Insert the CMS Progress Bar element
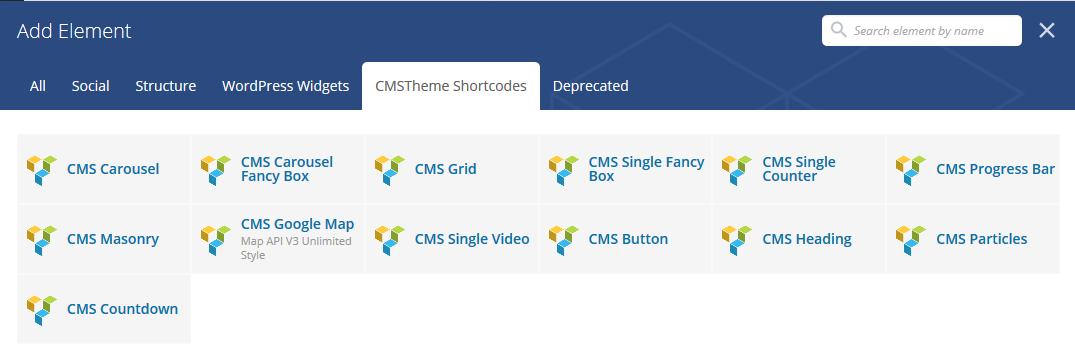1075x361 pixels. coord(973,169)
